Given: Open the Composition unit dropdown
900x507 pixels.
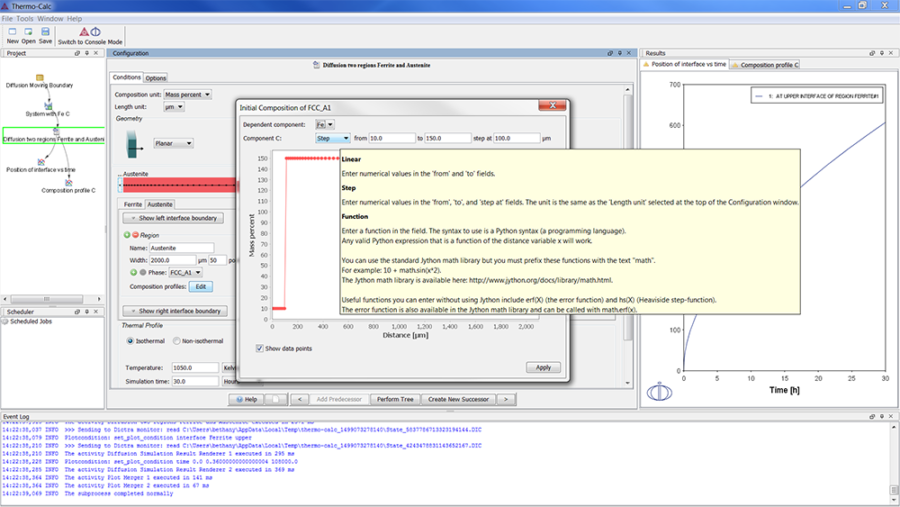Looking at the screenshot, I should coord(188,94).
